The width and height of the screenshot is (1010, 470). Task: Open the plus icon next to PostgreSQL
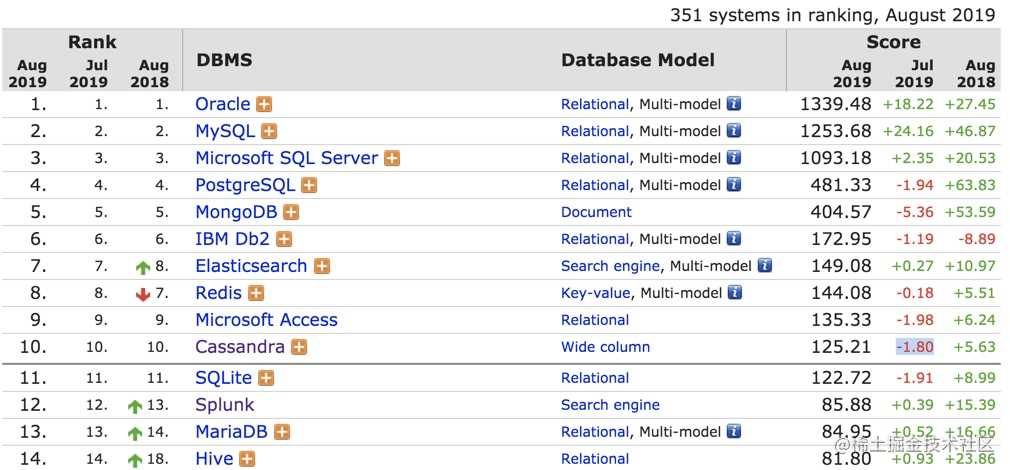click(x=309, y=185)
